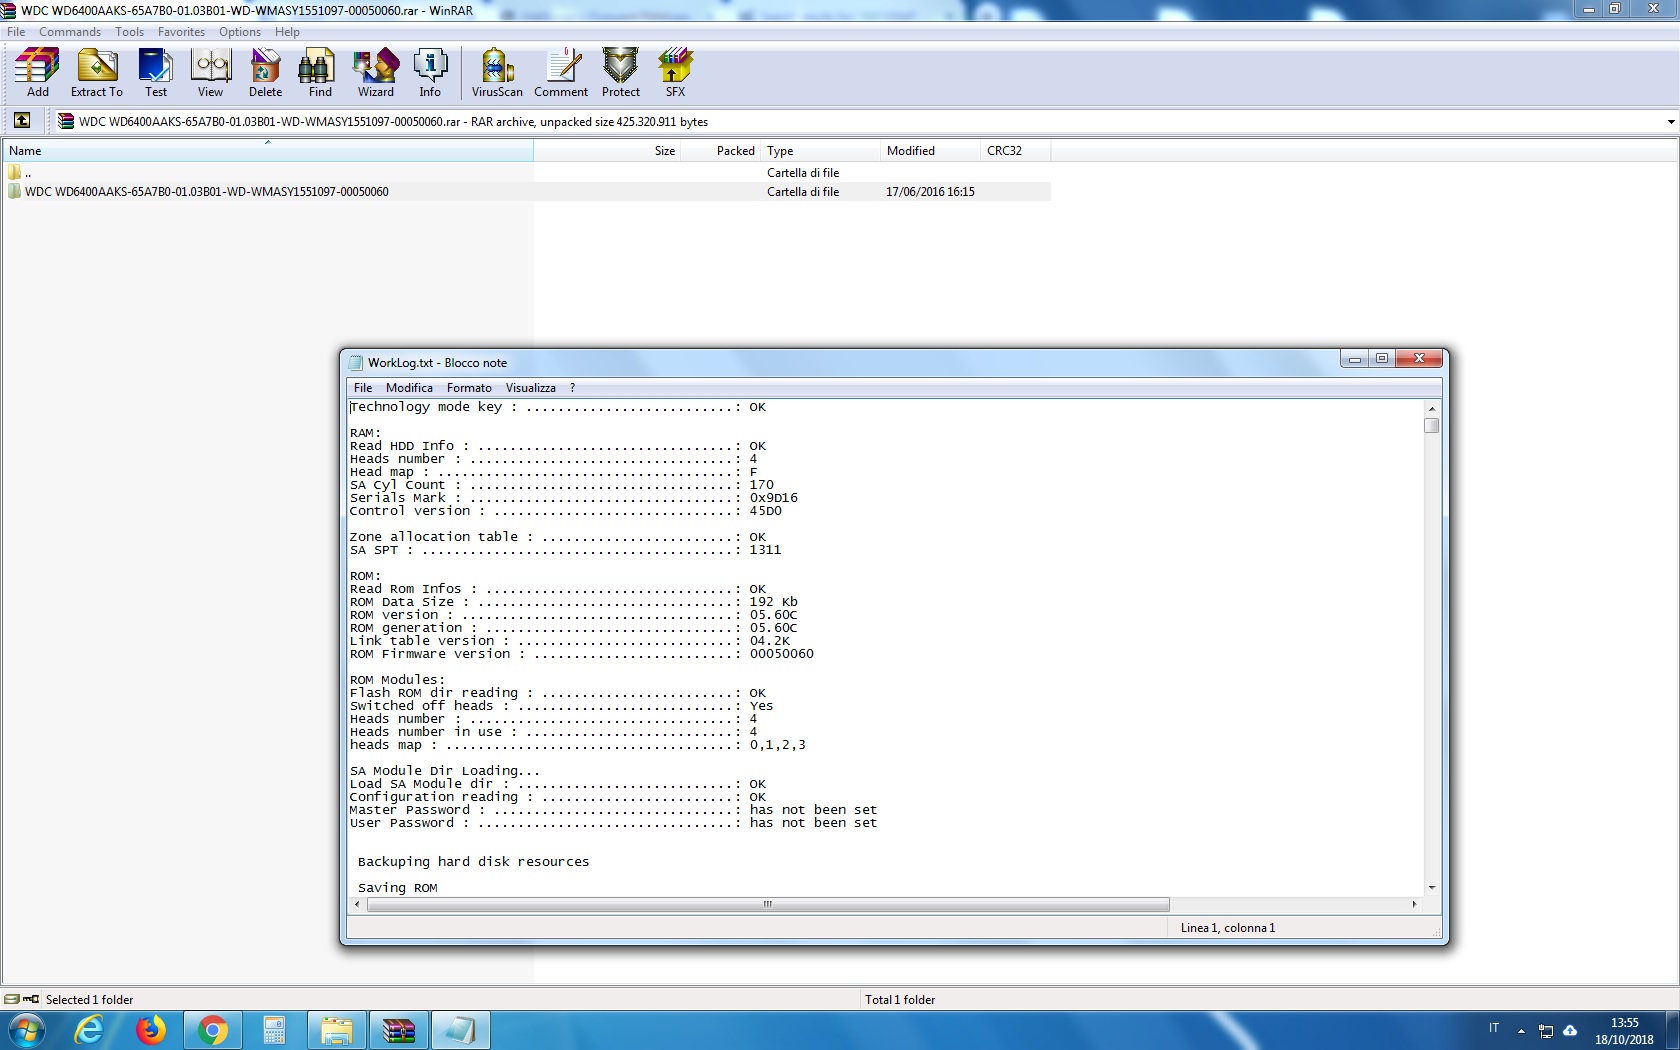The height and width of the screenshot is (1050, 1680).
Task: Click the 'Backuping hard disk resources' line
Action: tap(473, 862)
